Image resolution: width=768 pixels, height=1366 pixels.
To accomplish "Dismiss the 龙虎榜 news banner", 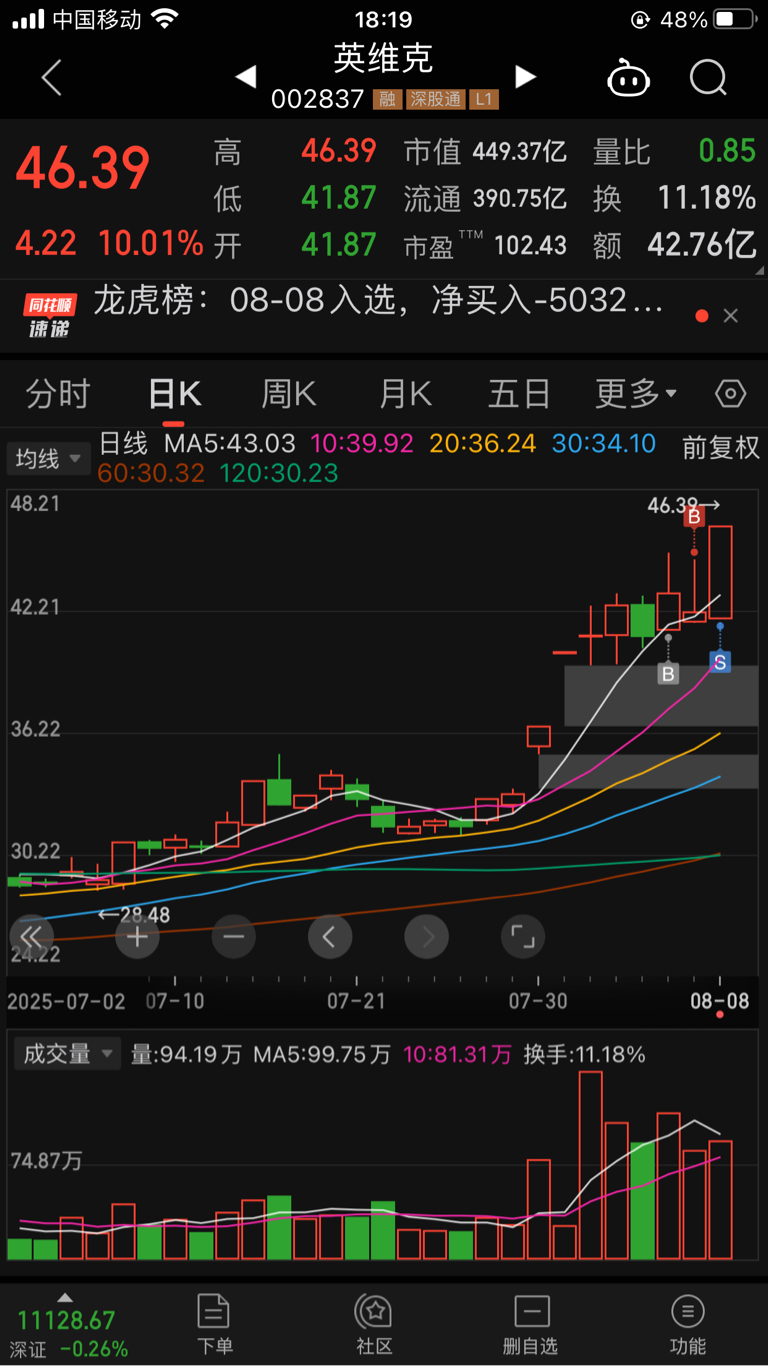I will click(731, 316).
